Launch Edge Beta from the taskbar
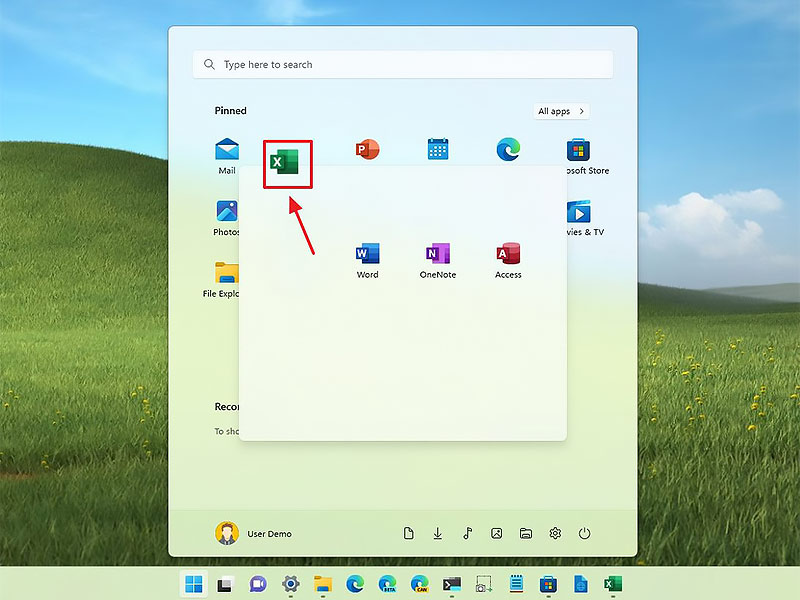 click(x=388, y=584)
